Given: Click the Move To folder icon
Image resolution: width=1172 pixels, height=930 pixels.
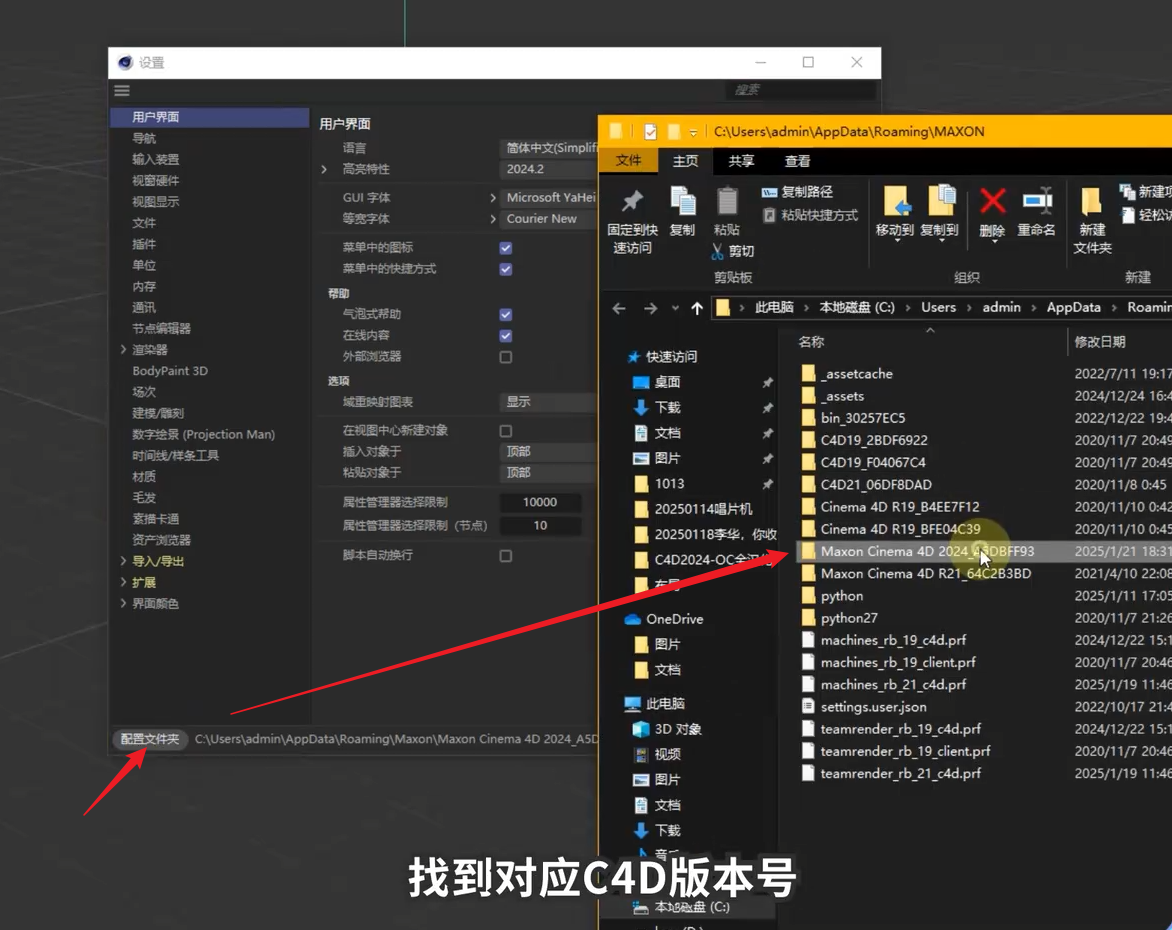Looking at the screenshot, I should (x=894, y=203).
